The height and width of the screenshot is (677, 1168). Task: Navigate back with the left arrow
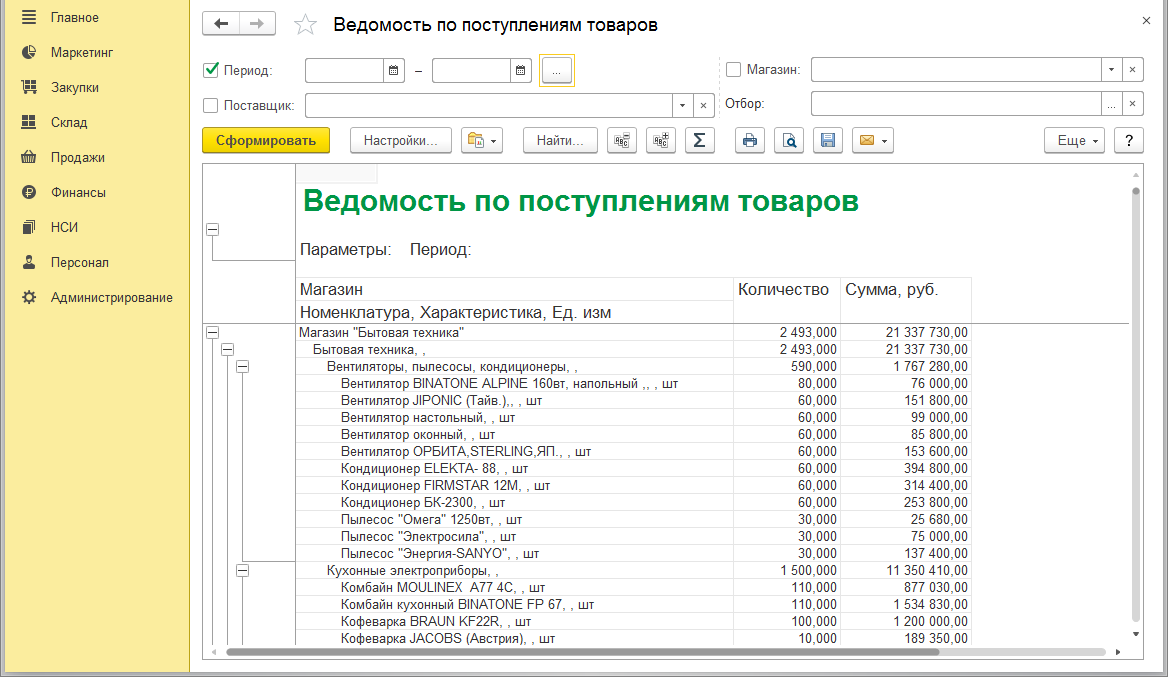click(x=220, y=24)
